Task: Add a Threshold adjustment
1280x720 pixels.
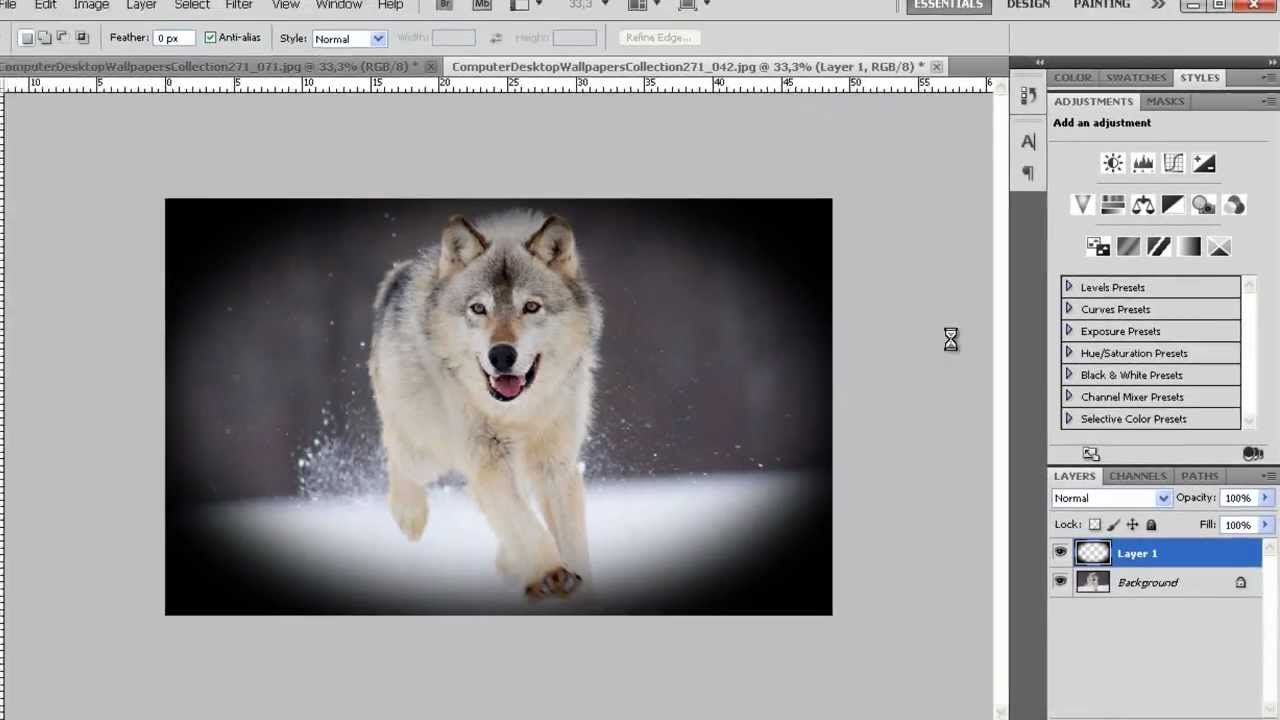Action: [1159, 247]
